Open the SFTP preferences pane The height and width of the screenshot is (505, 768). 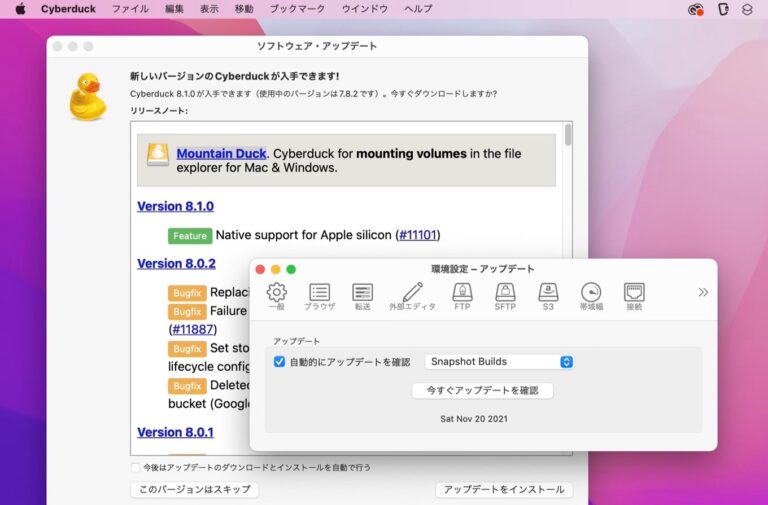[x=505, y=296]
